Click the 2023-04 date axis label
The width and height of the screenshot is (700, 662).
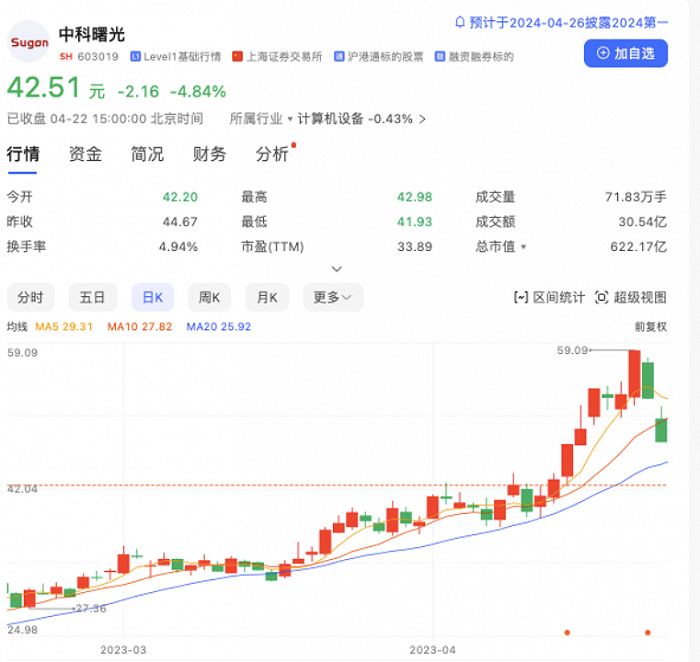point(433,650)
